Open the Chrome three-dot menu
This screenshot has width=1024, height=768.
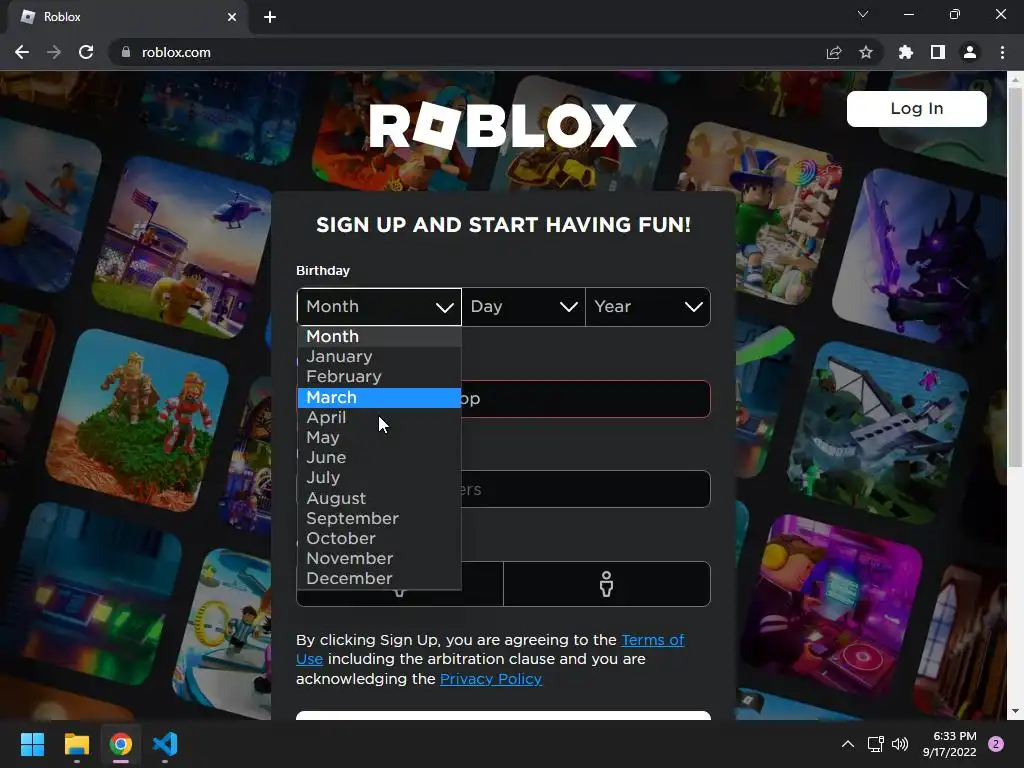1002,52
